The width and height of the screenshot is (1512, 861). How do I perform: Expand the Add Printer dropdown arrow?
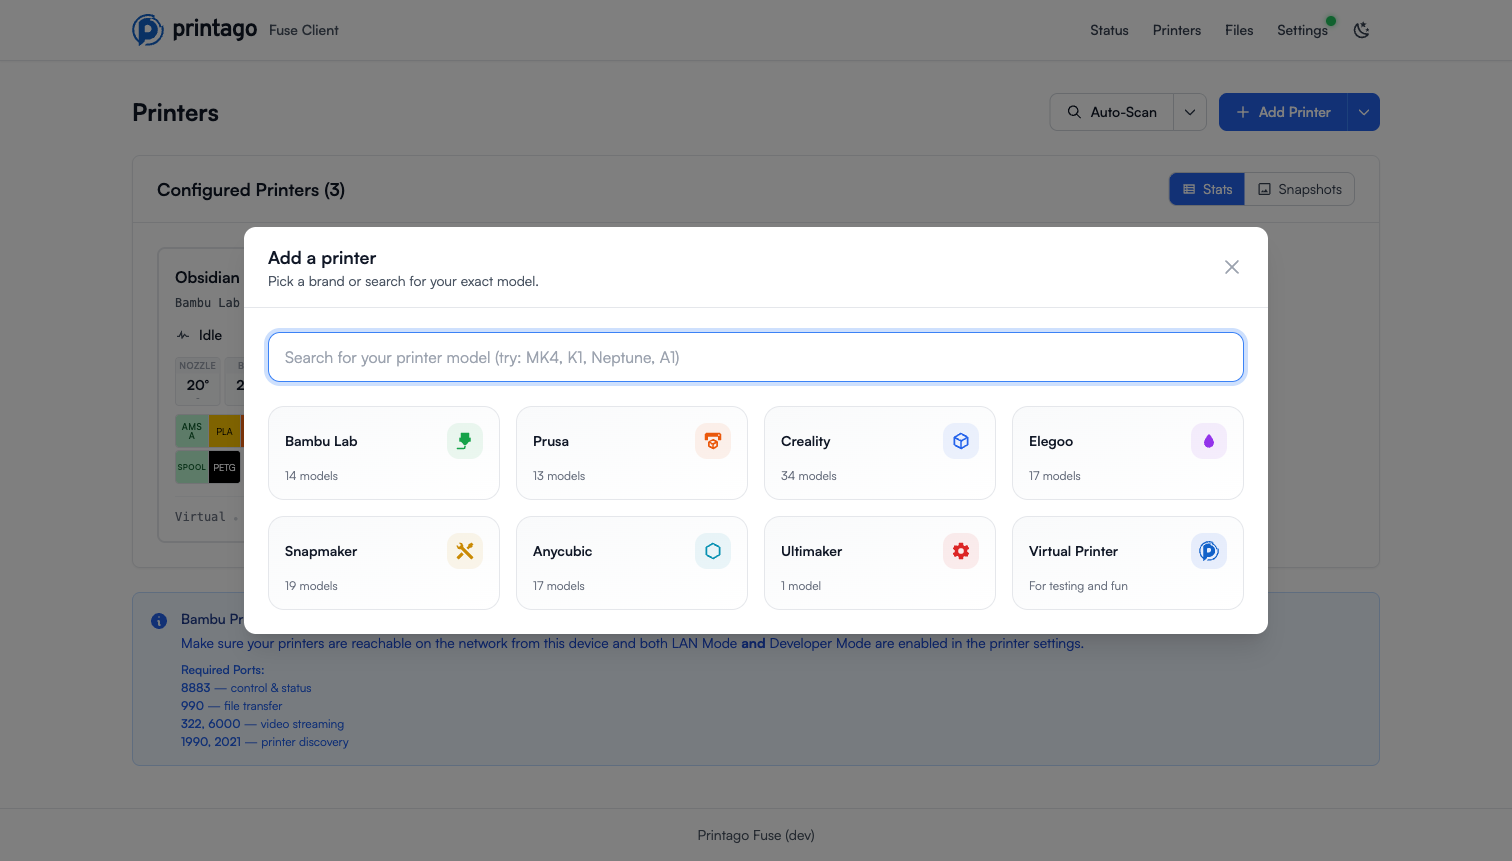tap(1364, 112)
